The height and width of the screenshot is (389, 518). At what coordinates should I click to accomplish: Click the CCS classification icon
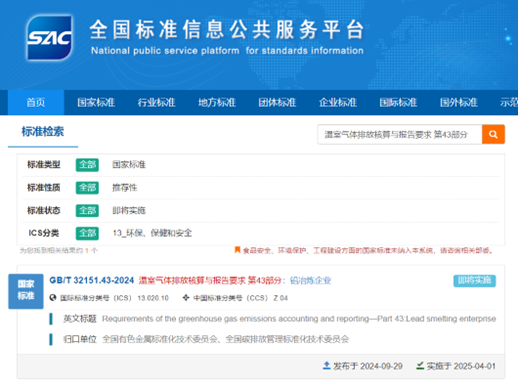click(186, 297)
